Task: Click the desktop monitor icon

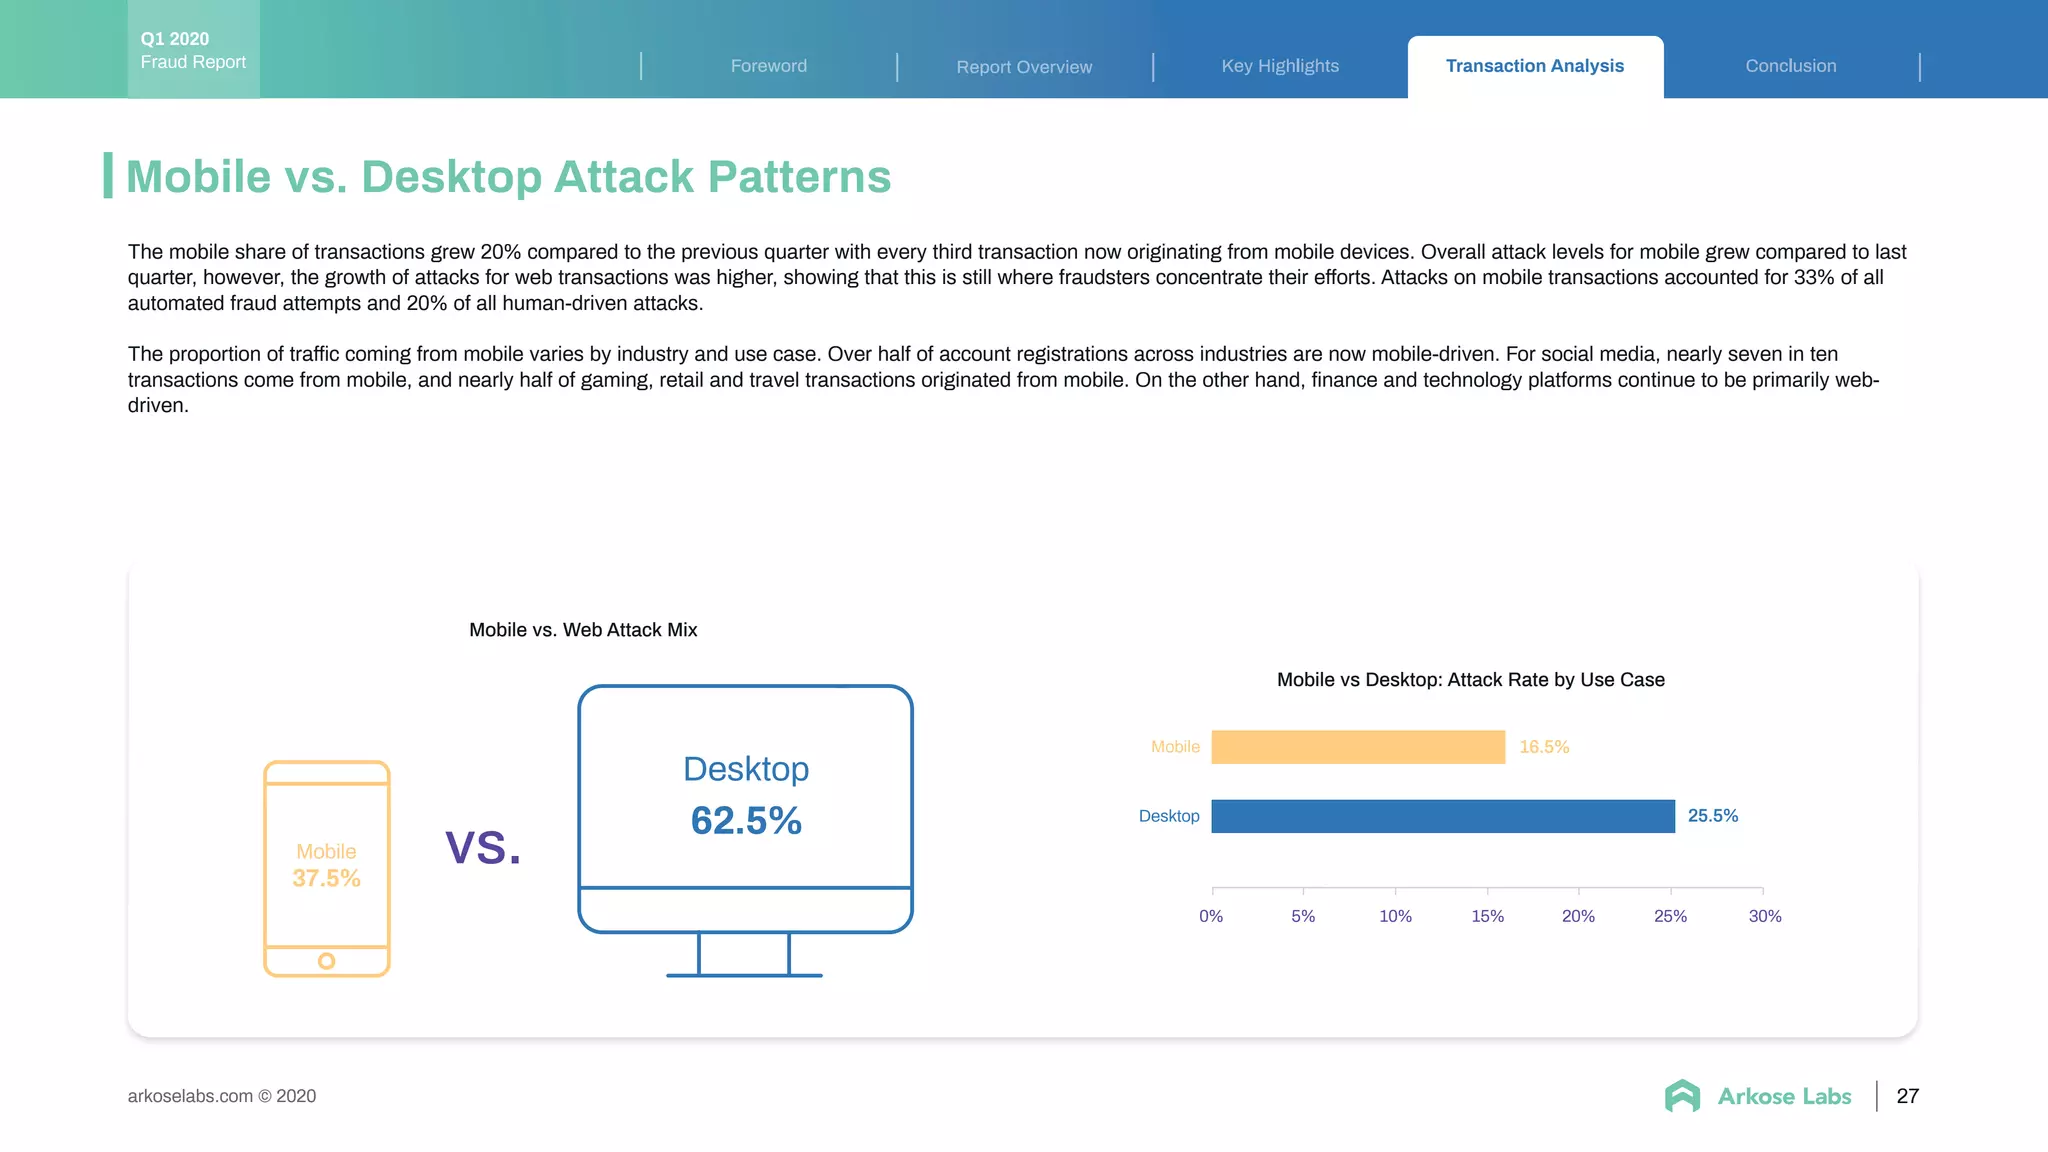Action: tap(745, 831)
